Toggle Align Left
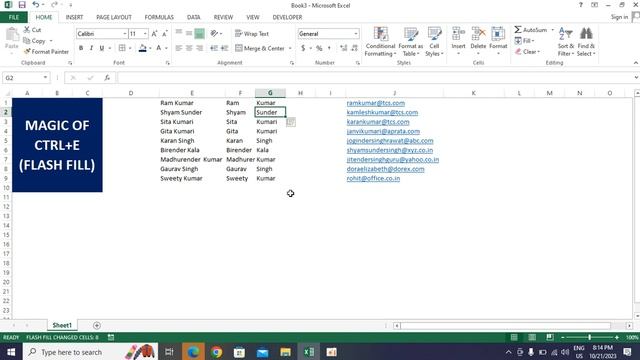Image resolution: width=640 pixels, height=360 pixels. pos(179,48)
